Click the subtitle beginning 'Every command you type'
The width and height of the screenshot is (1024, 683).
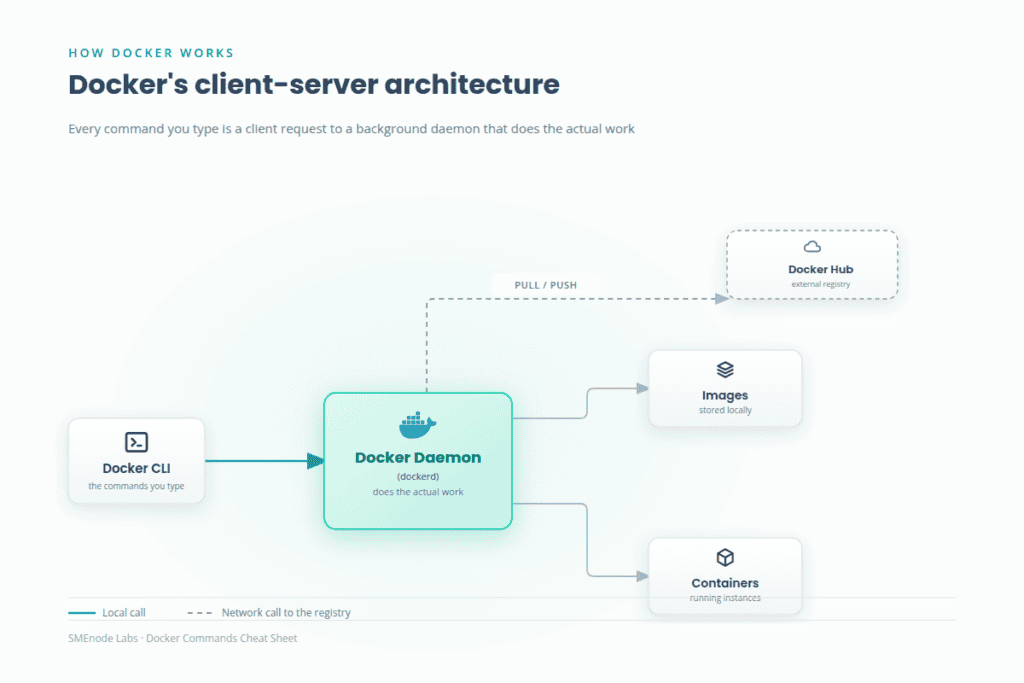351,129
